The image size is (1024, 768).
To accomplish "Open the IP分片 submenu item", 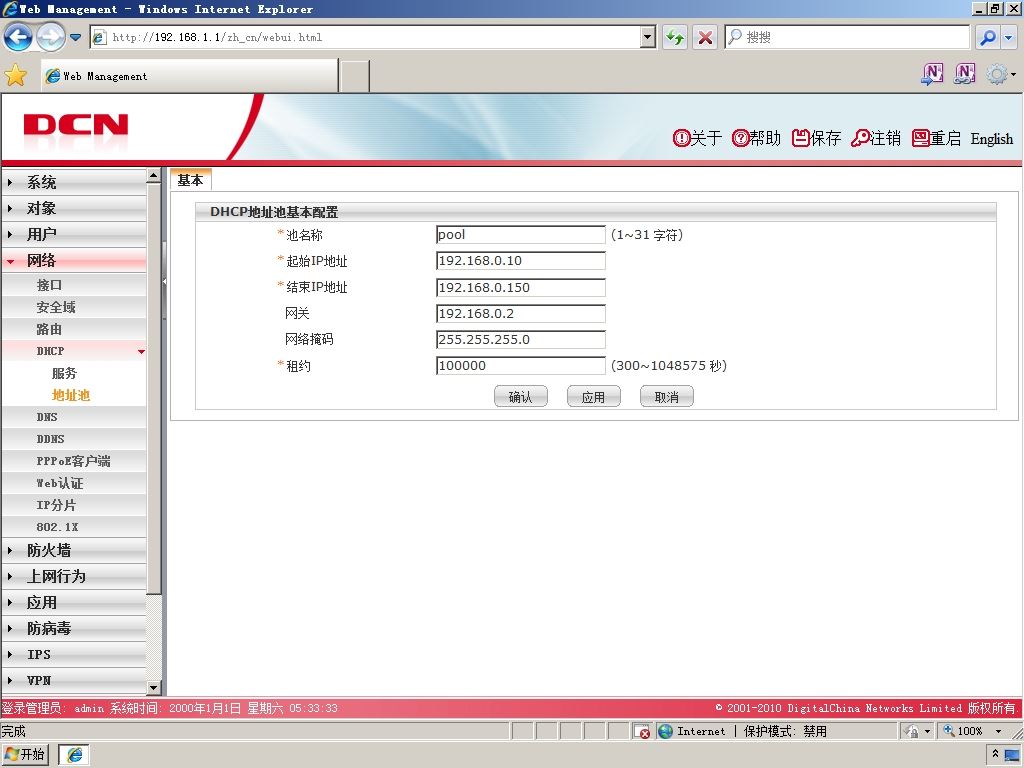I will [x=74, y=505].
